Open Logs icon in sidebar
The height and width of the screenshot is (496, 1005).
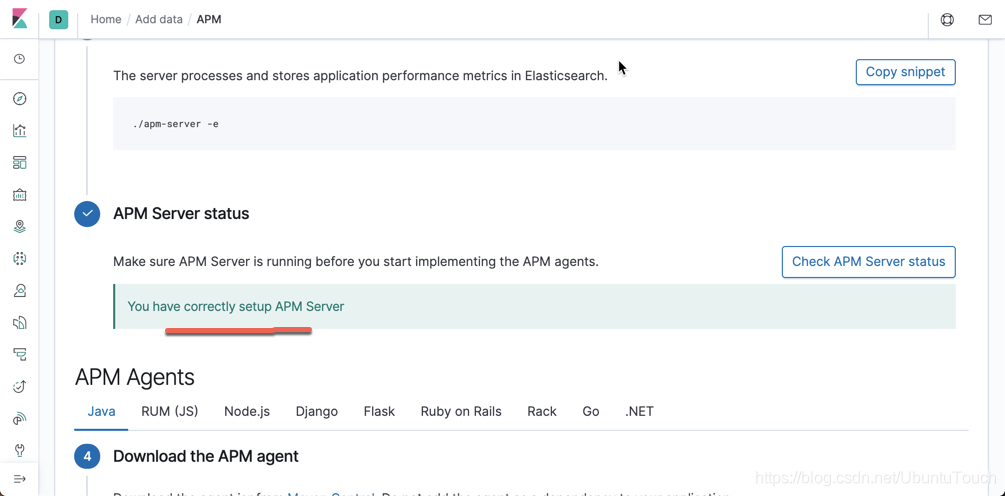coord(20,322)
